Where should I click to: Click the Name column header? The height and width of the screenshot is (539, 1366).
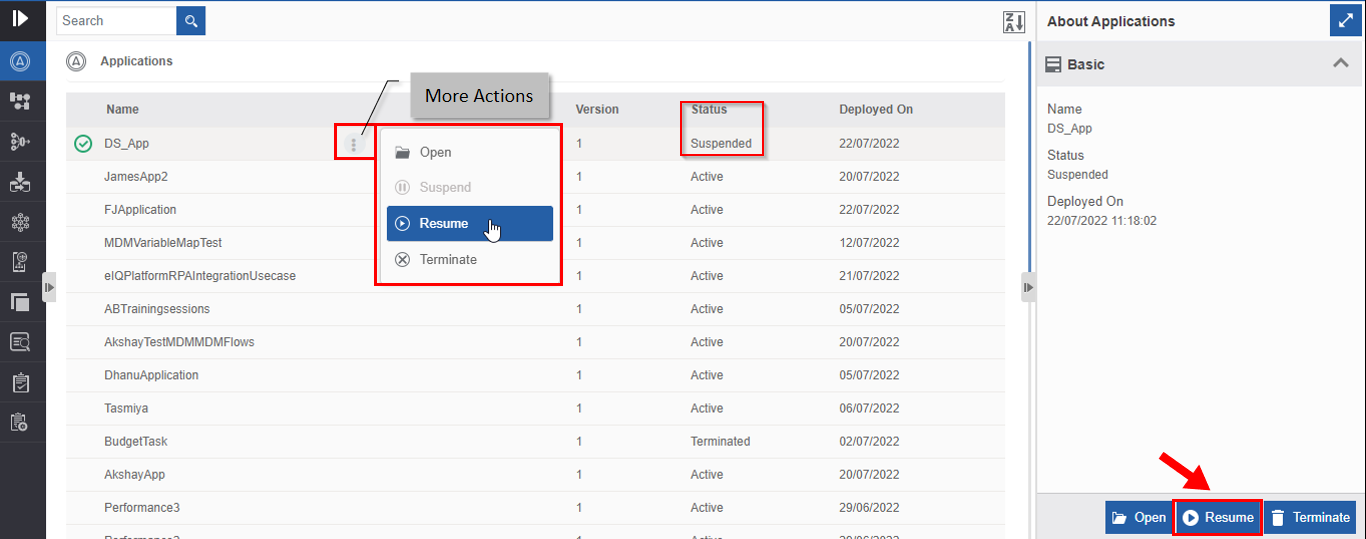point(123,109)
